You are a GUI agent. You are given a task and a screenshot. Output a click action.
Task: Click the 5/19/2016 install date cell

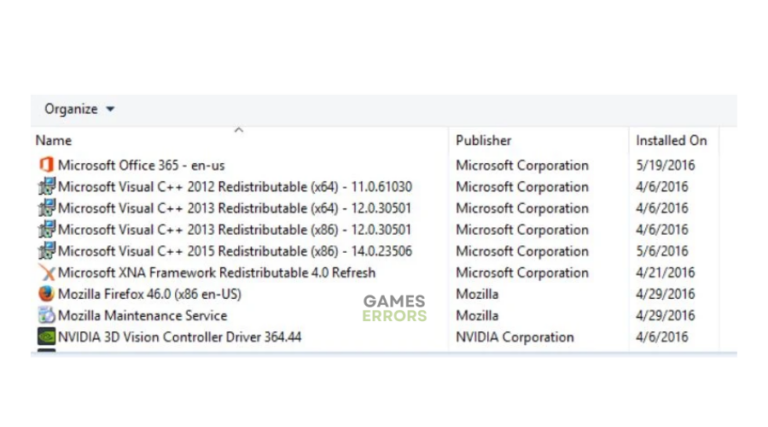(665, 165)
